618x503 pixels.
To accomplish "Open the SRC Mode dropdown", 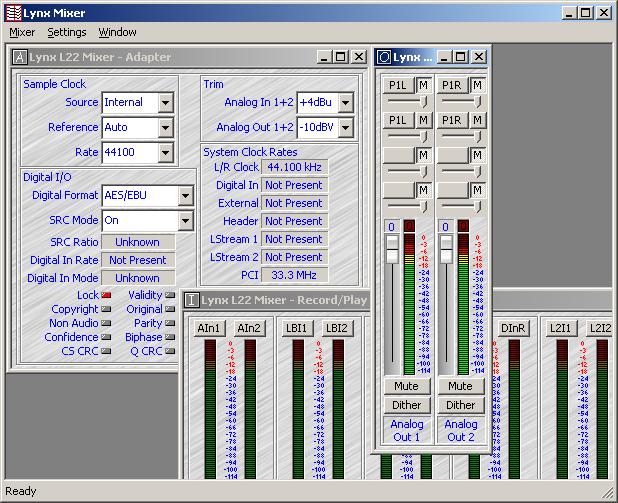I will pyautogui.click(x=185, y=220).
